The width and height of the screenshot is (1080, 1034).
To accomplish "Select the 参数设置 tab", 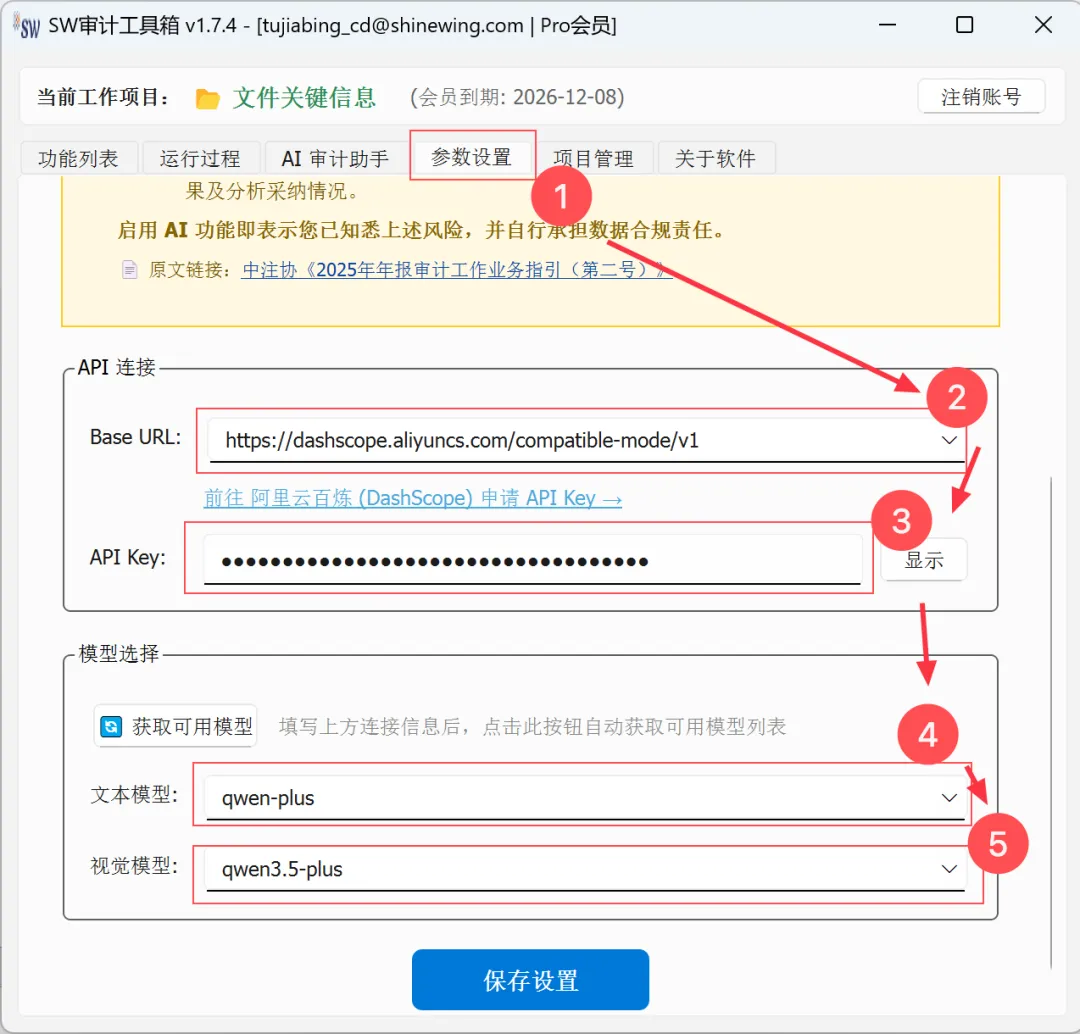I will coord(472,157).
